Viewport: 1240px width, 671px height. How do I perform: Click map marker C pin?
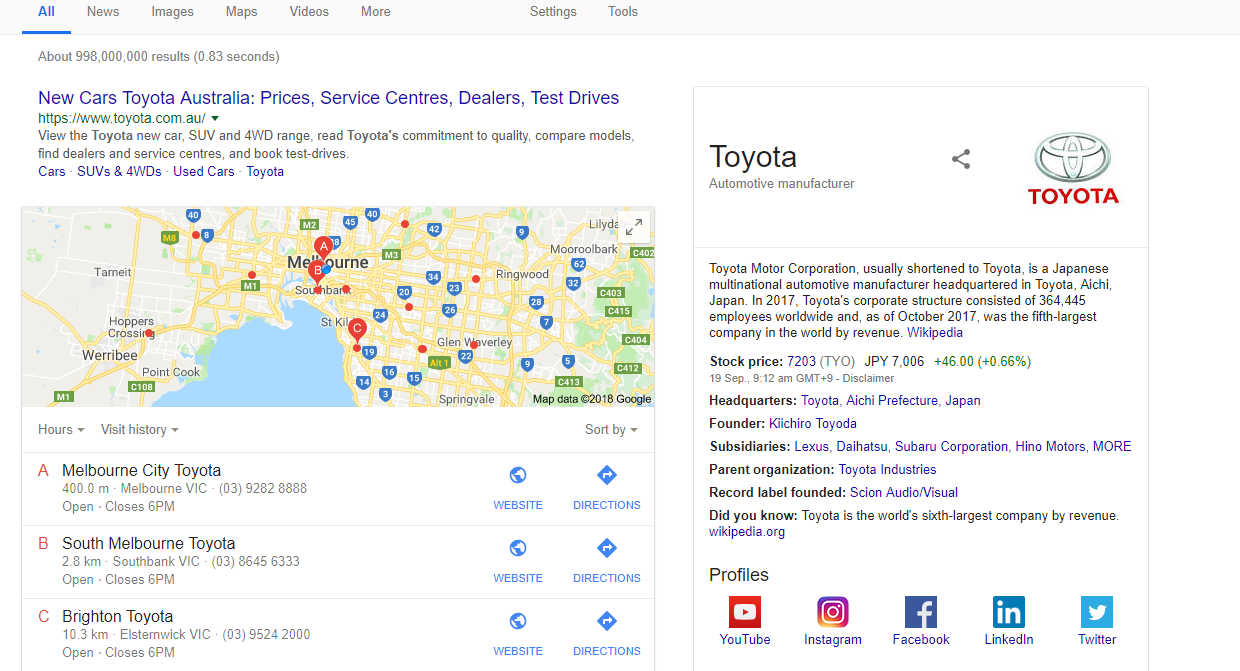[x=358, y=331]
